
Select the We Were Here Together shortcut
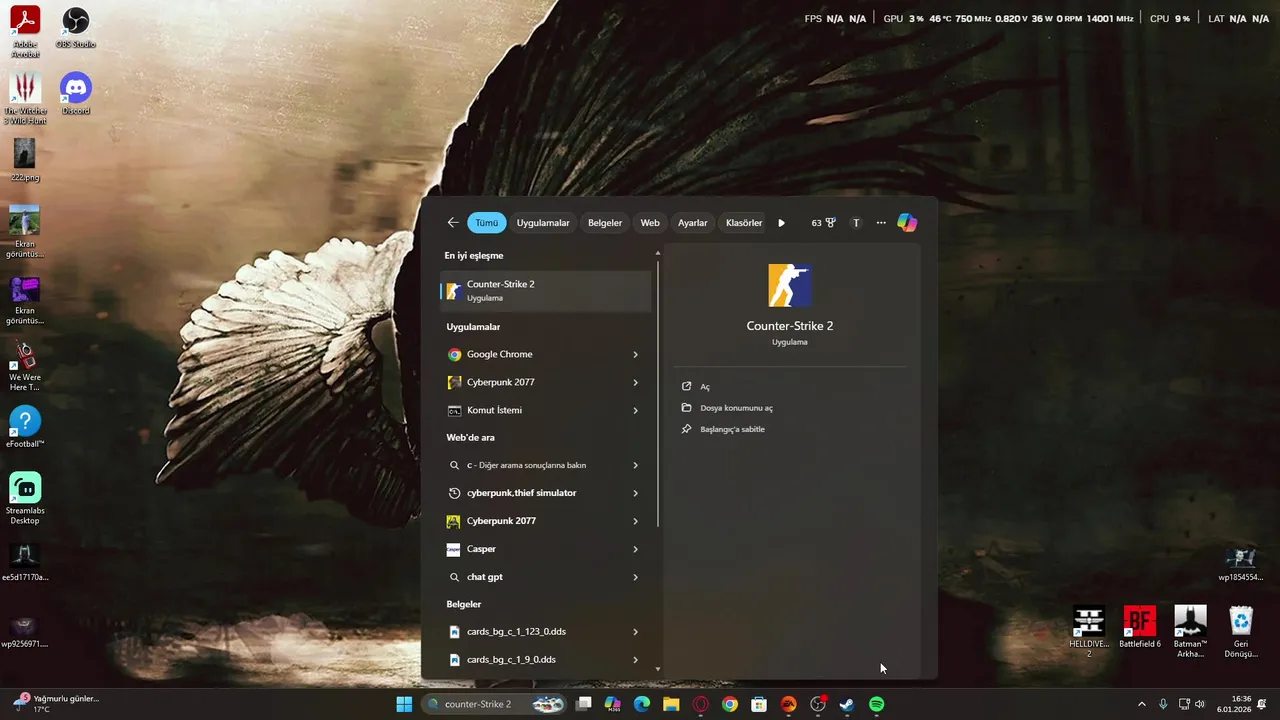click(25, 366)
